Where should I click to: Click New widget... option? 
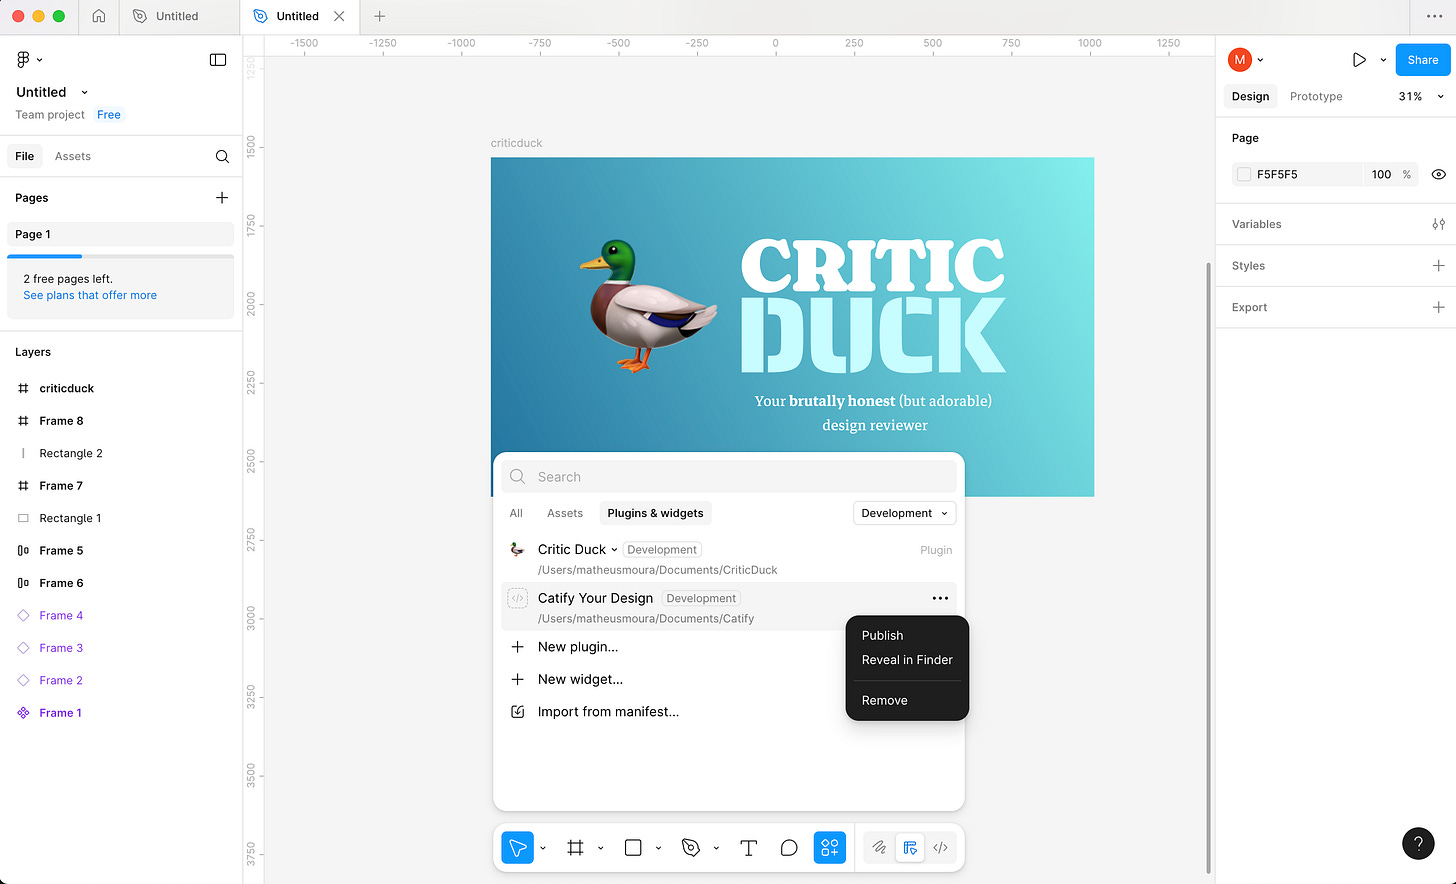(580, 679)
